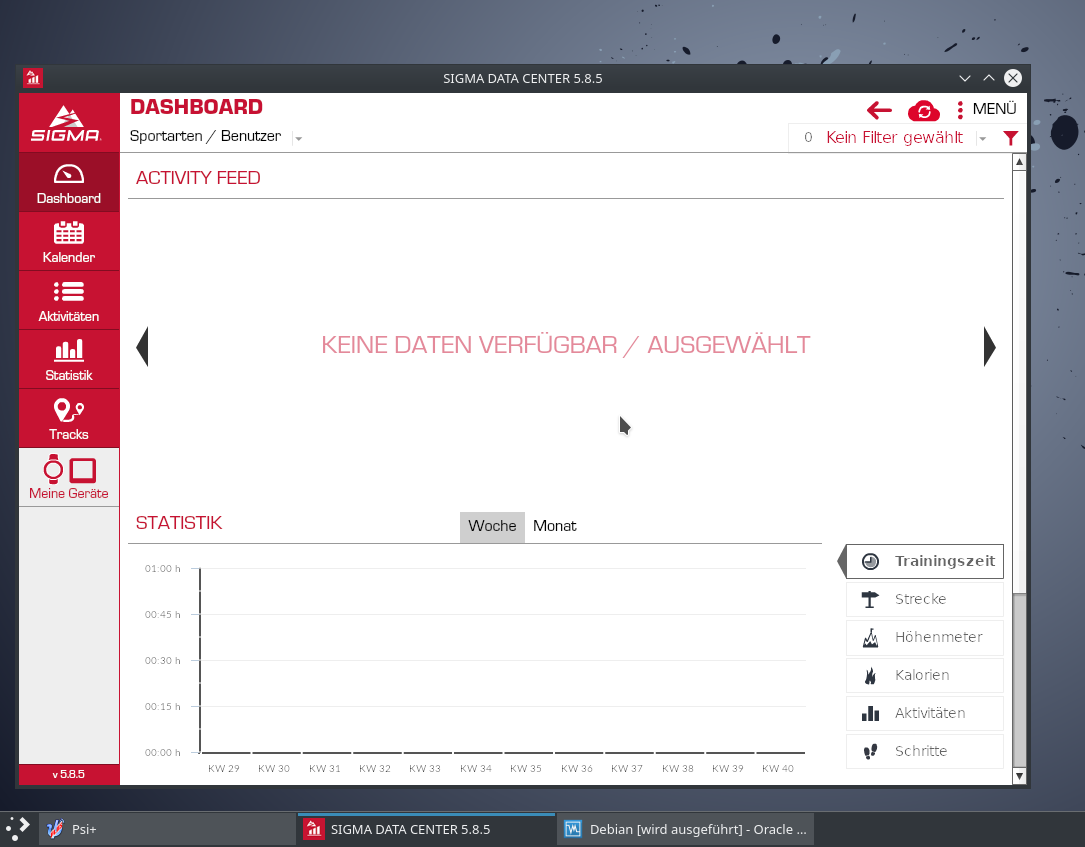Select the Woche tab
This screenshot has height=847, width=1085.
(491, 526)
